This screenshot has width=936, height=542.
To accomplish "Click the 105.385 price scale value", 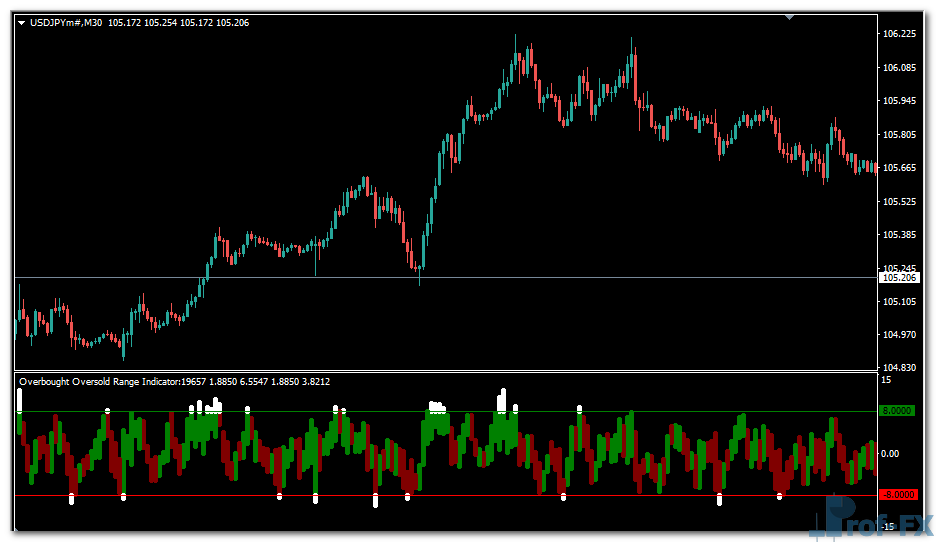I will (x=900, y=235).
